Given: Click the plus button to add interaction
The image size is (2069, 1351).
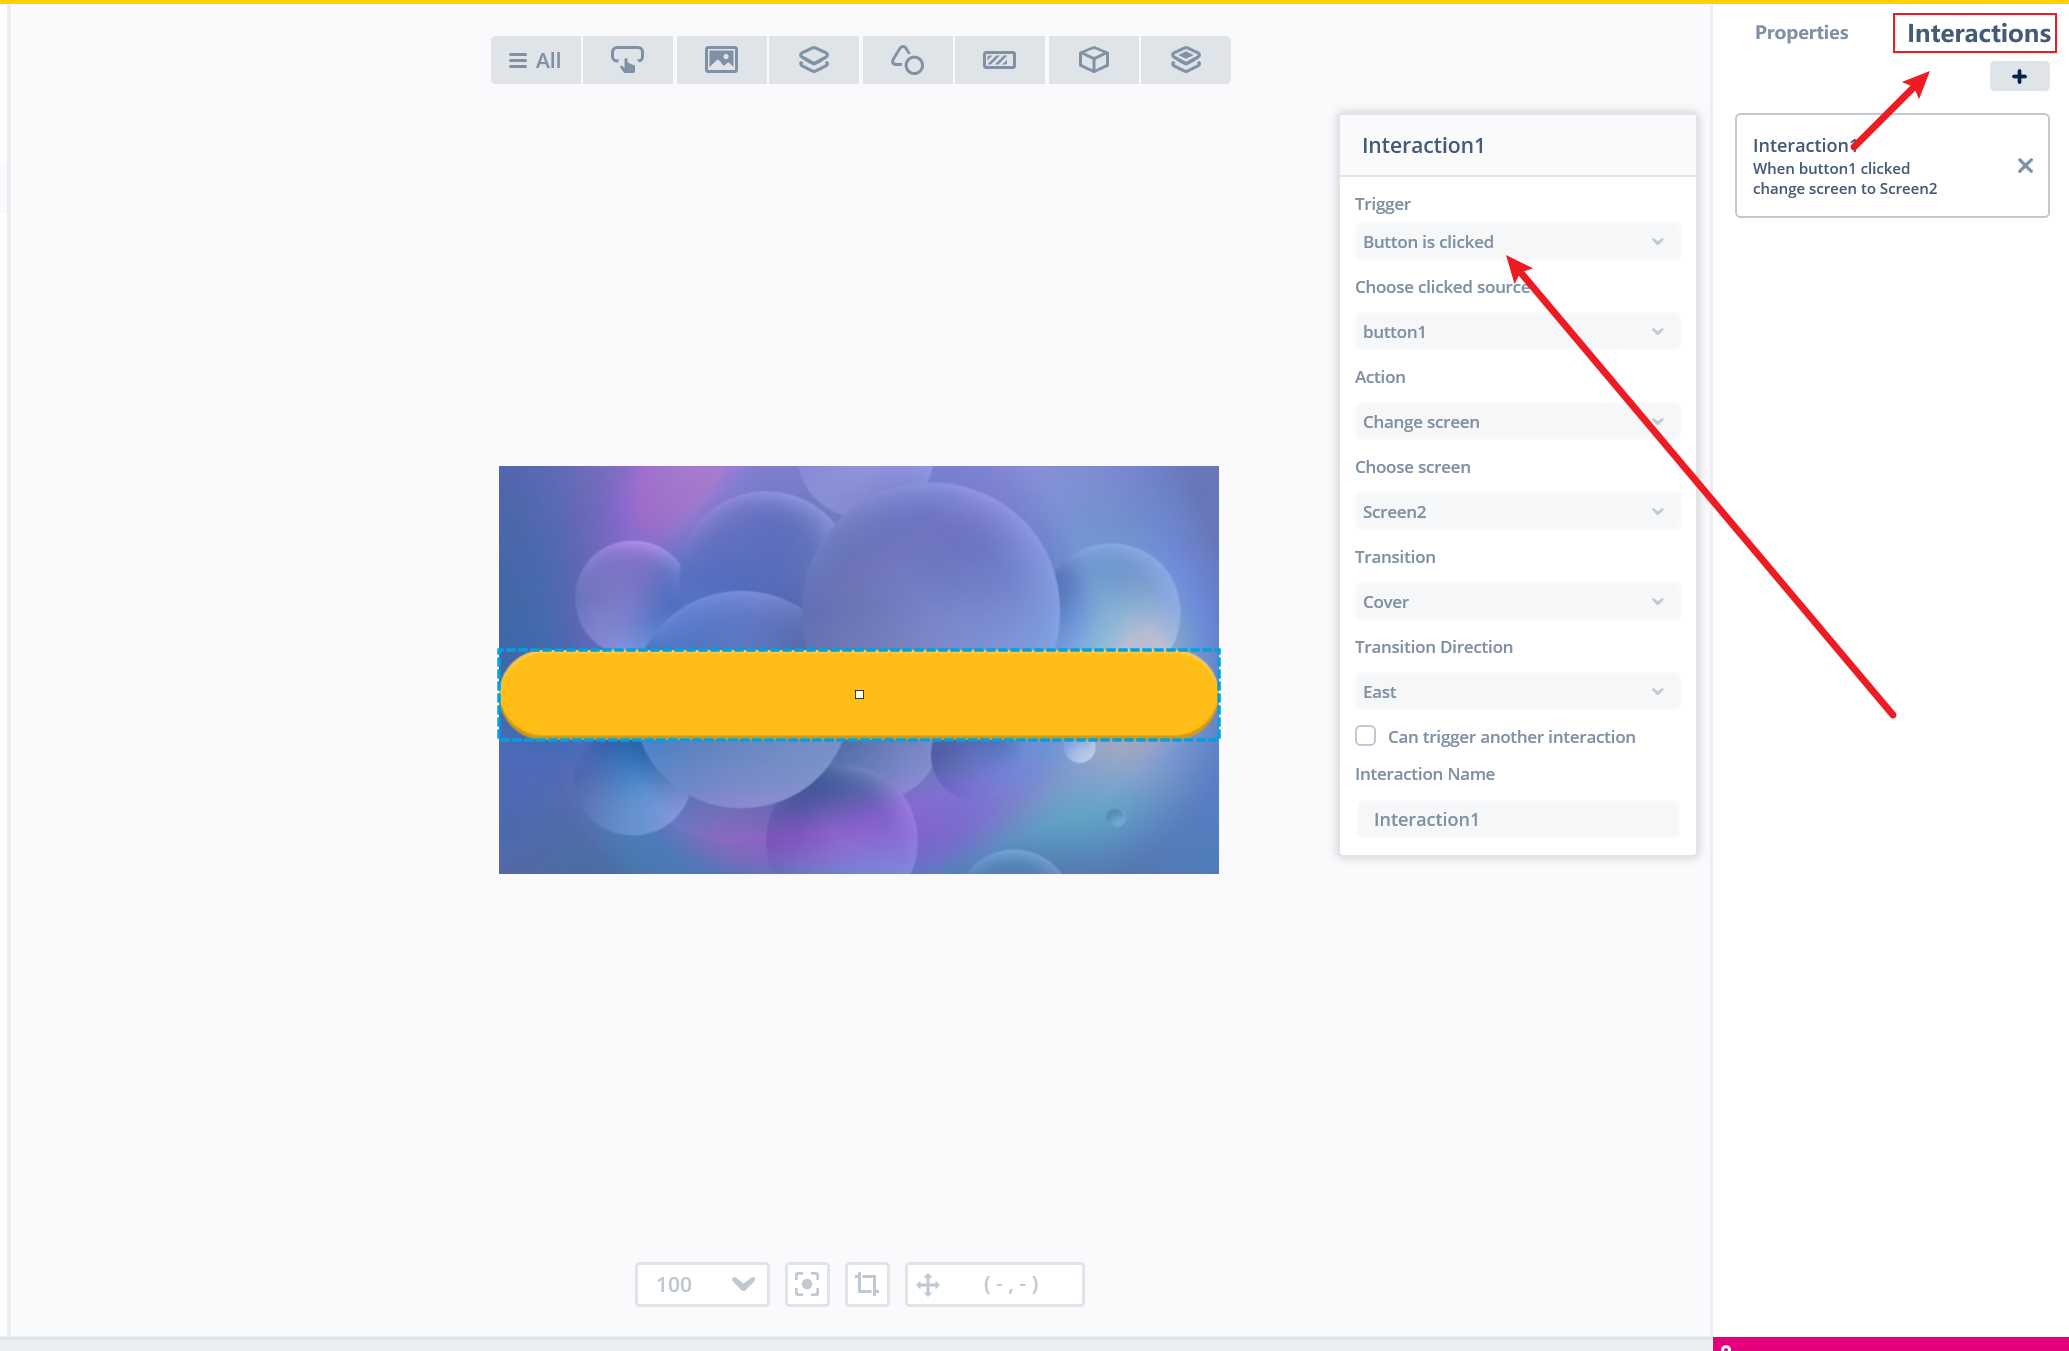Looking at the screenshot, I should coord(2019,77).
